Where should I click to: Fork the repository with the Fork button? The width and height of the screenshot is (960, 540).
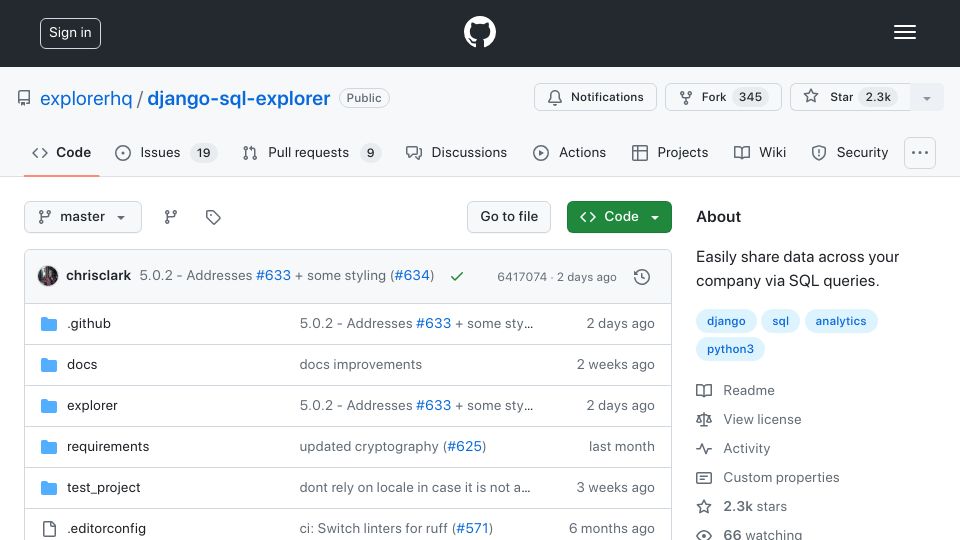point(723,97)
